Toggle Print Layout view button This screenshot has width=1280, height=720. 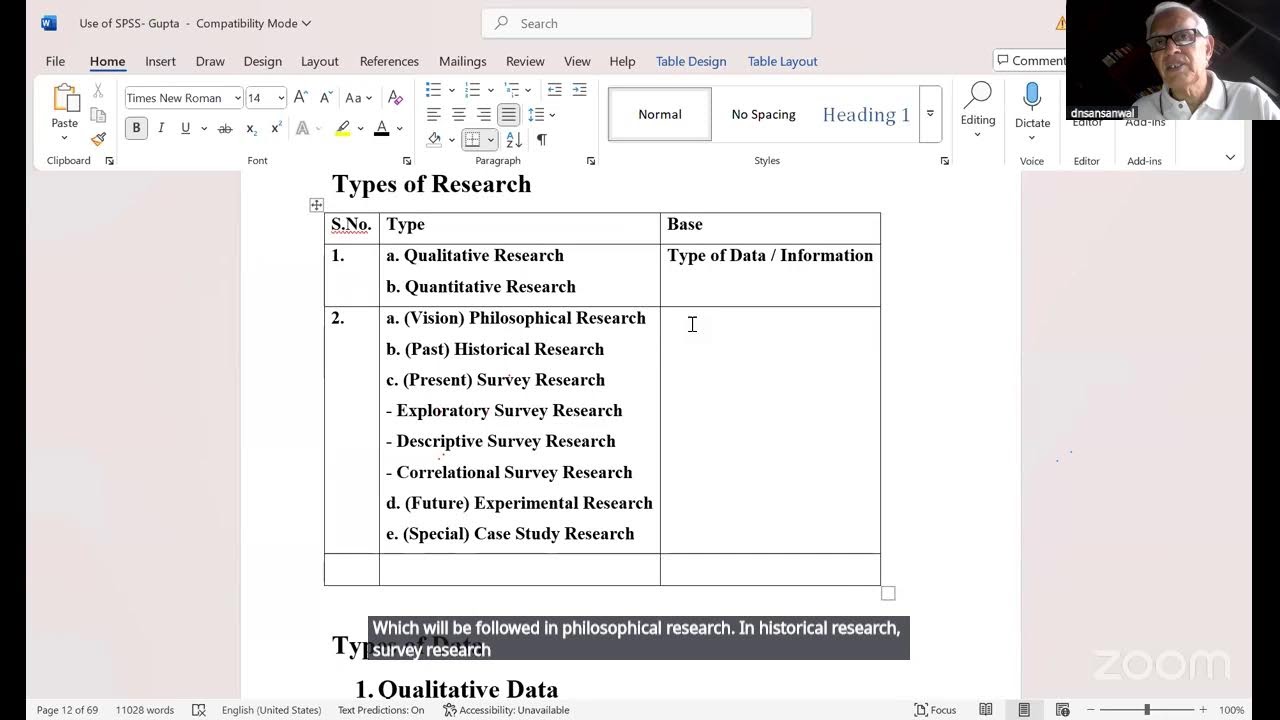[x=1024, y=710]
